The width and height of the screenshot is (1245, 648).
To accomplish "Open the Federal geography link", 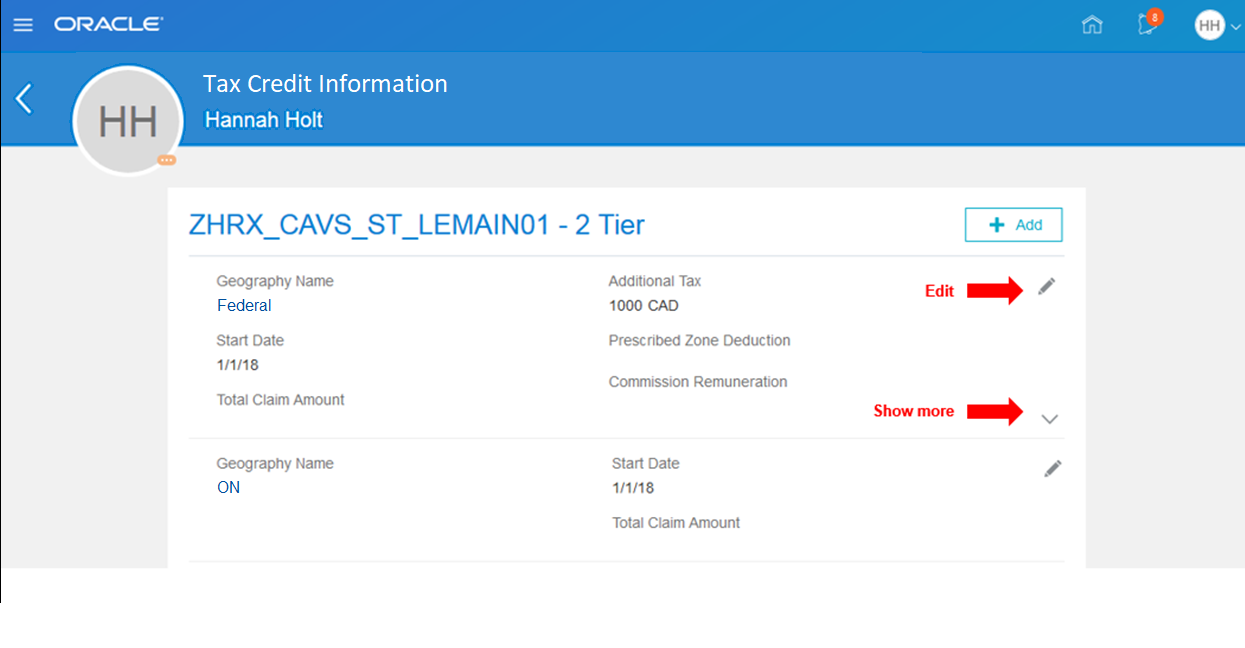I will point(244,305).
